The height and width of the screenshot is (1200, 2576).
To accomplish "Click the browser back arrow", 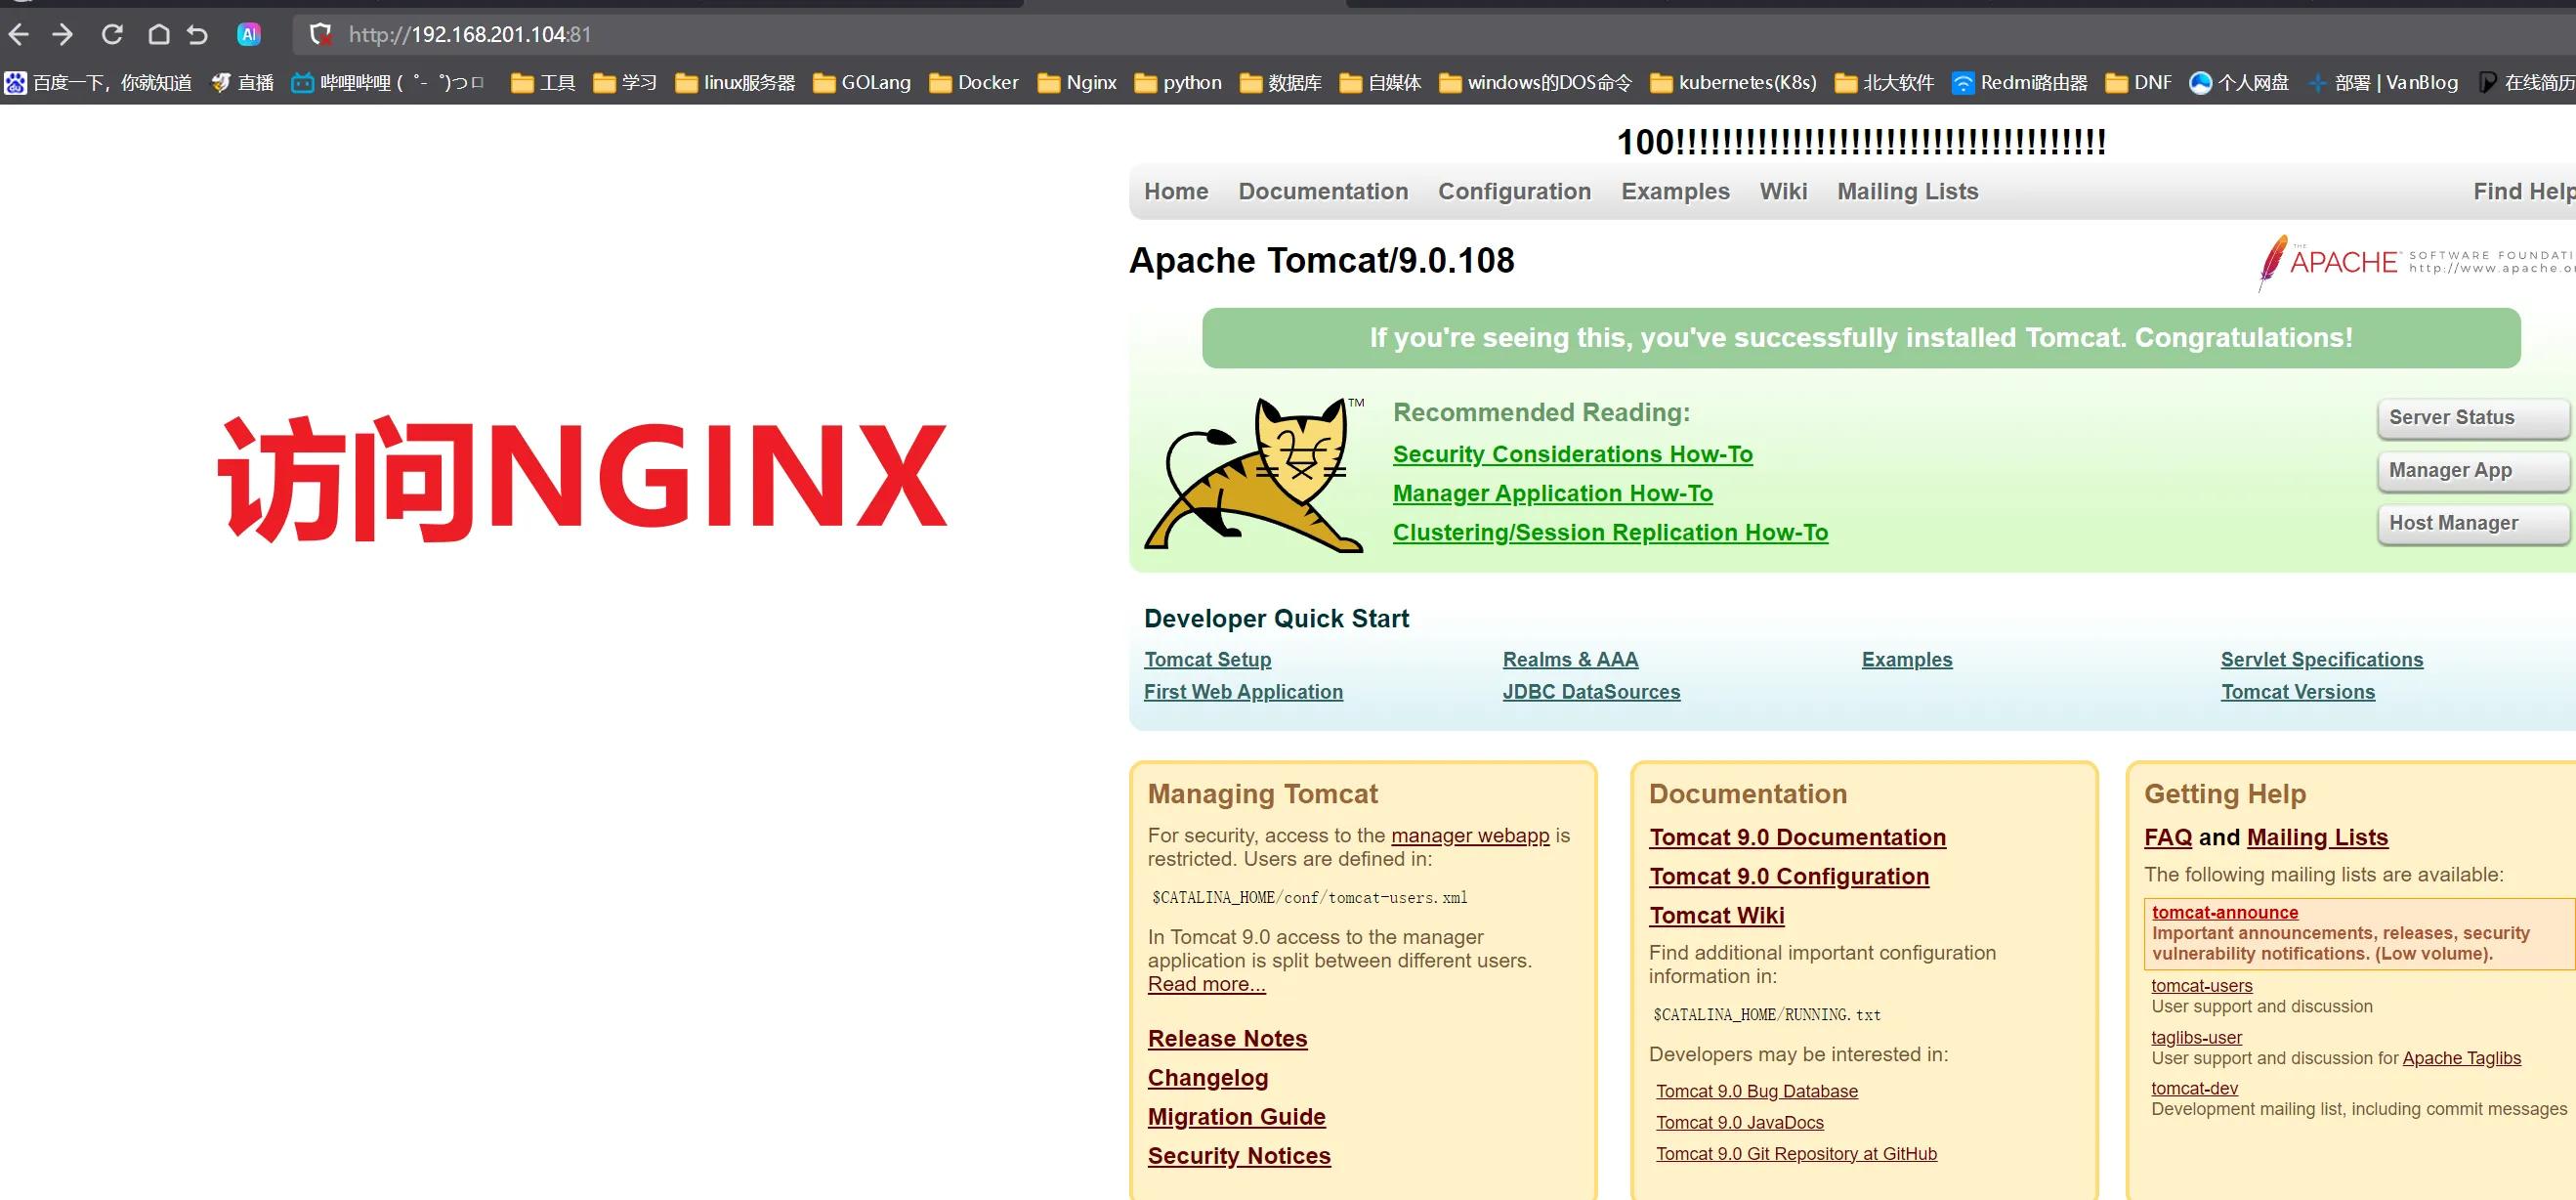I will [19, 35].
